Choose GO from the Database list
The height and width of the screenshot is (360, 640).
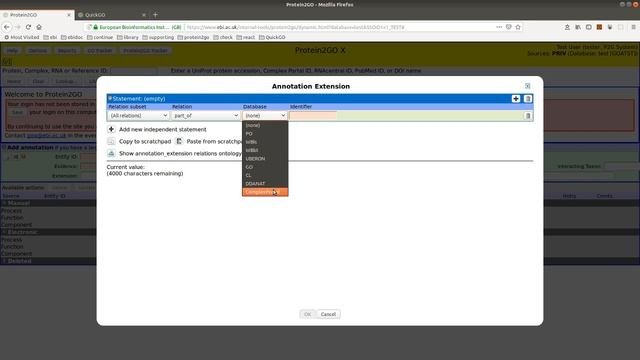[265, 167]
